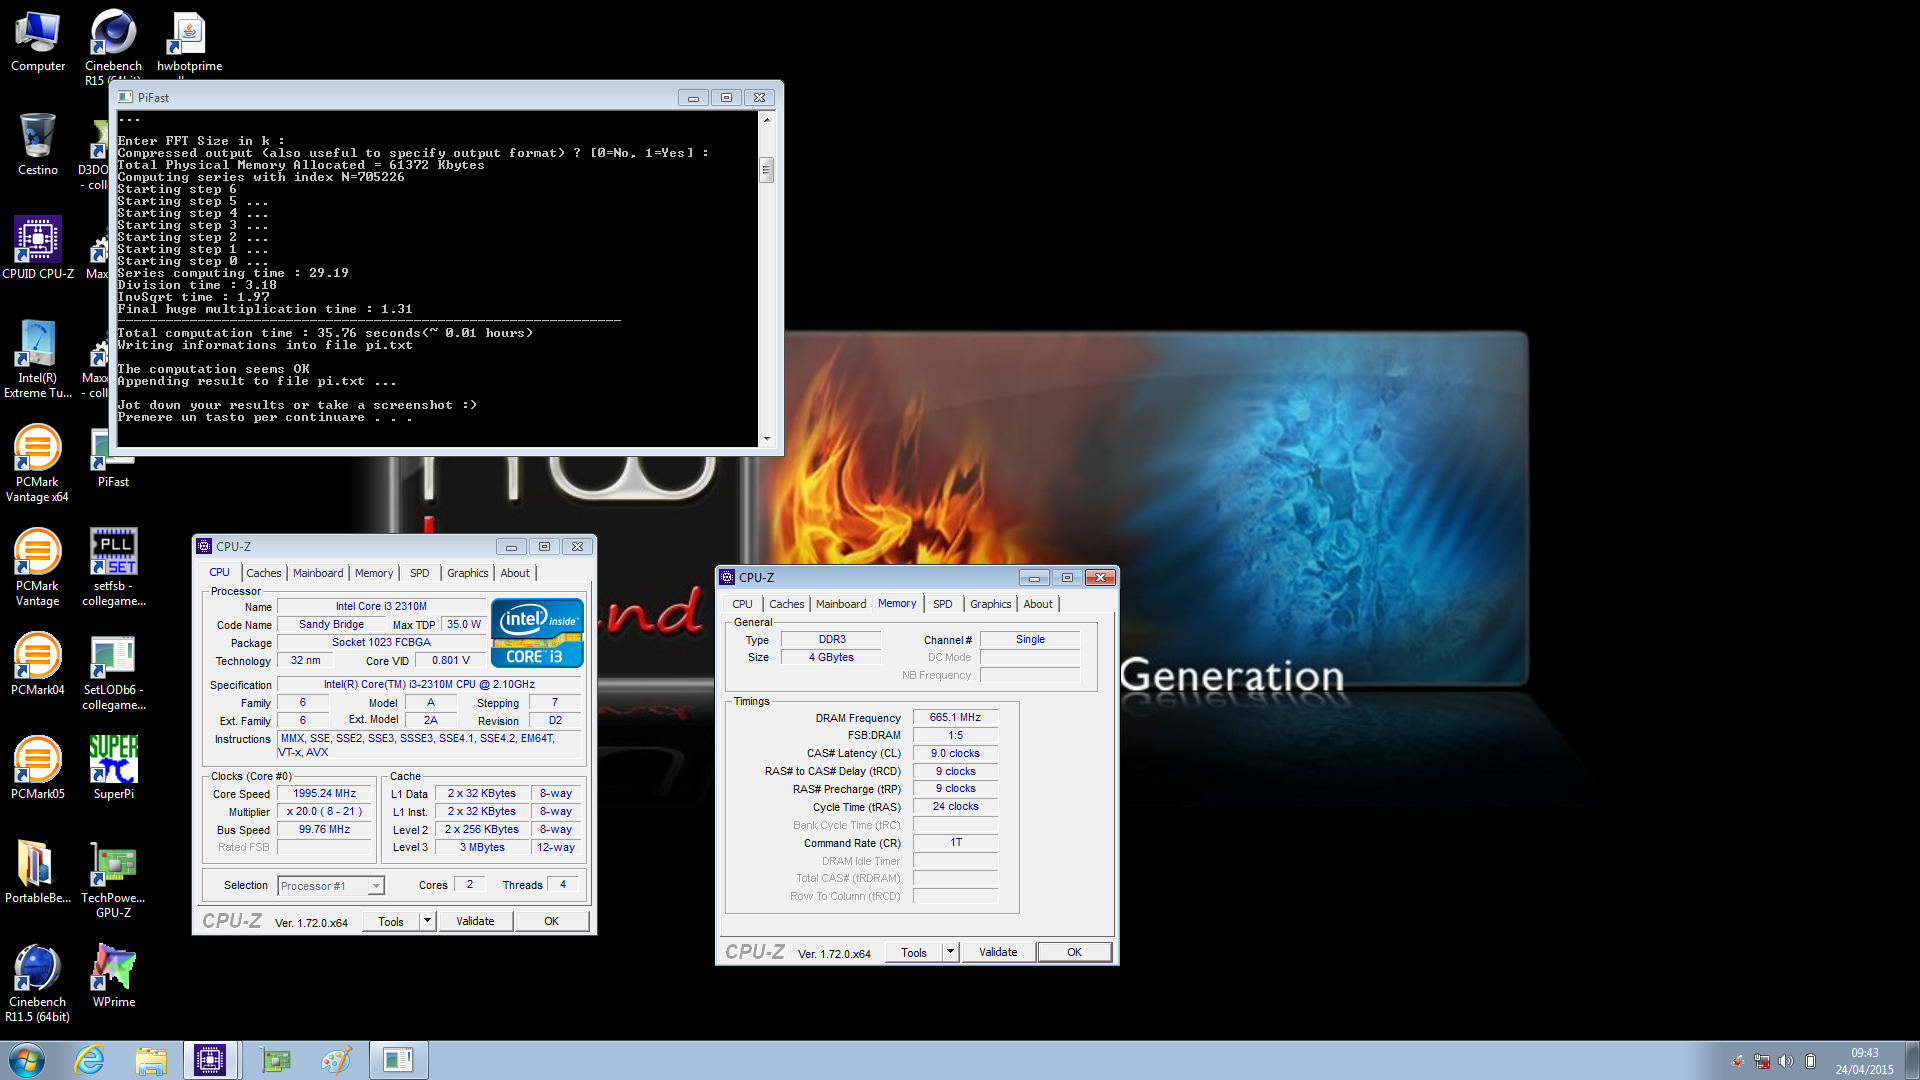Click PiFast scrollbar down arrow
This screenshot has width=1920, height=1080.
pos(767,439)
